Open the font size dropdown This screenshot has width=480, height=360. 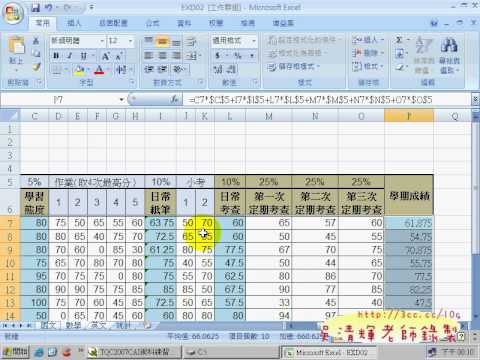click(x=131, y=41)
